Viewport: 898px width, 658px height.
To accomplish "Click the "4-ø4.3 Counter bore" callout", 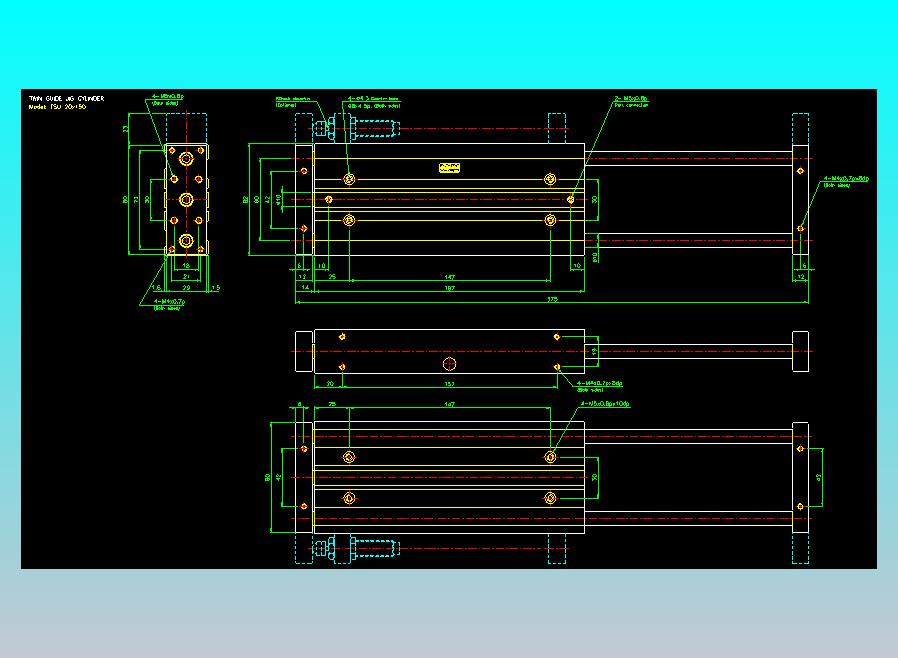I will (x=374, y=102).
